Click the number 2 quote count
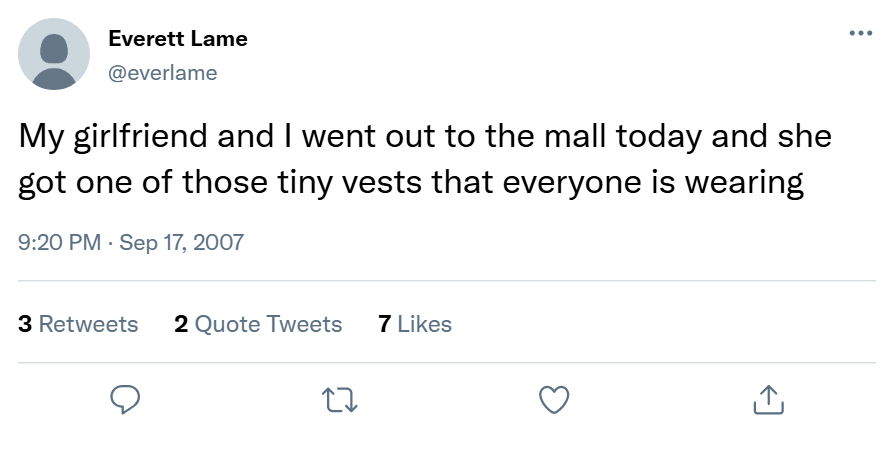894x454 pixels. [181, 324]
